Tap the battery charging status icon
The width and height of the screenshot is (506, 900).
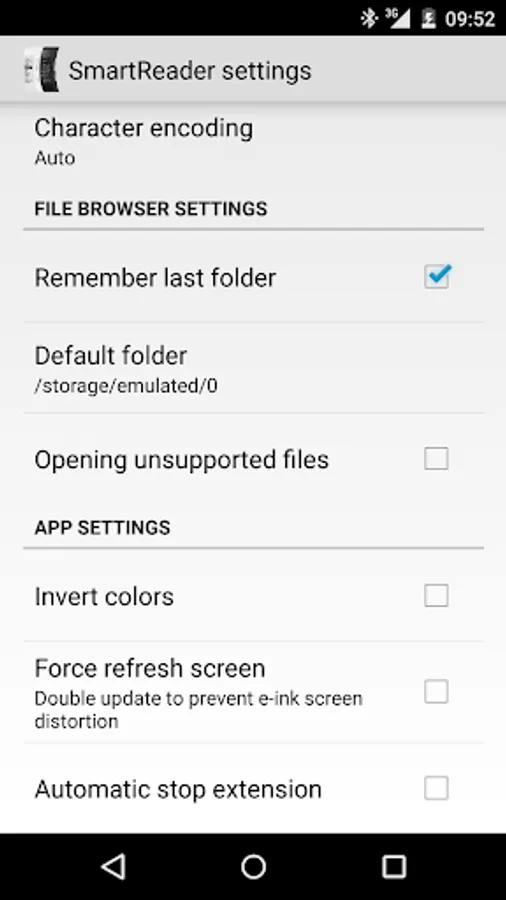[428, 18]
